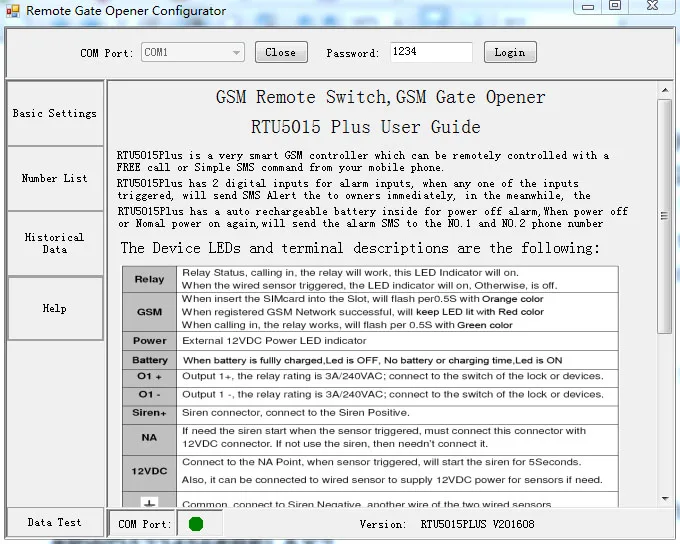
Task: Click the Siren+ row label
Action: point(149,413)
